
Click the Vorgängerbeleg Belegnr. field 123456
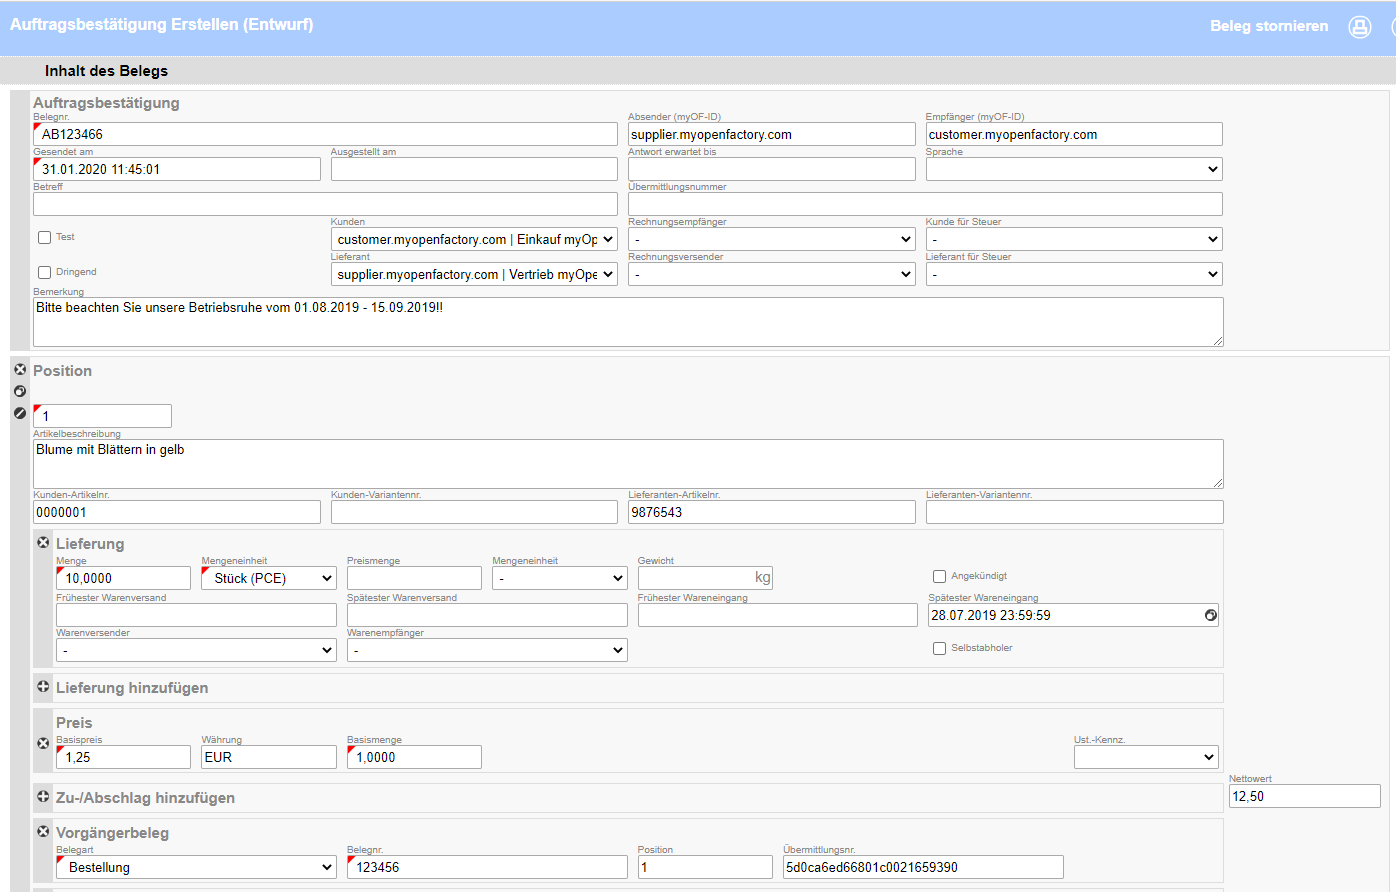487,867
